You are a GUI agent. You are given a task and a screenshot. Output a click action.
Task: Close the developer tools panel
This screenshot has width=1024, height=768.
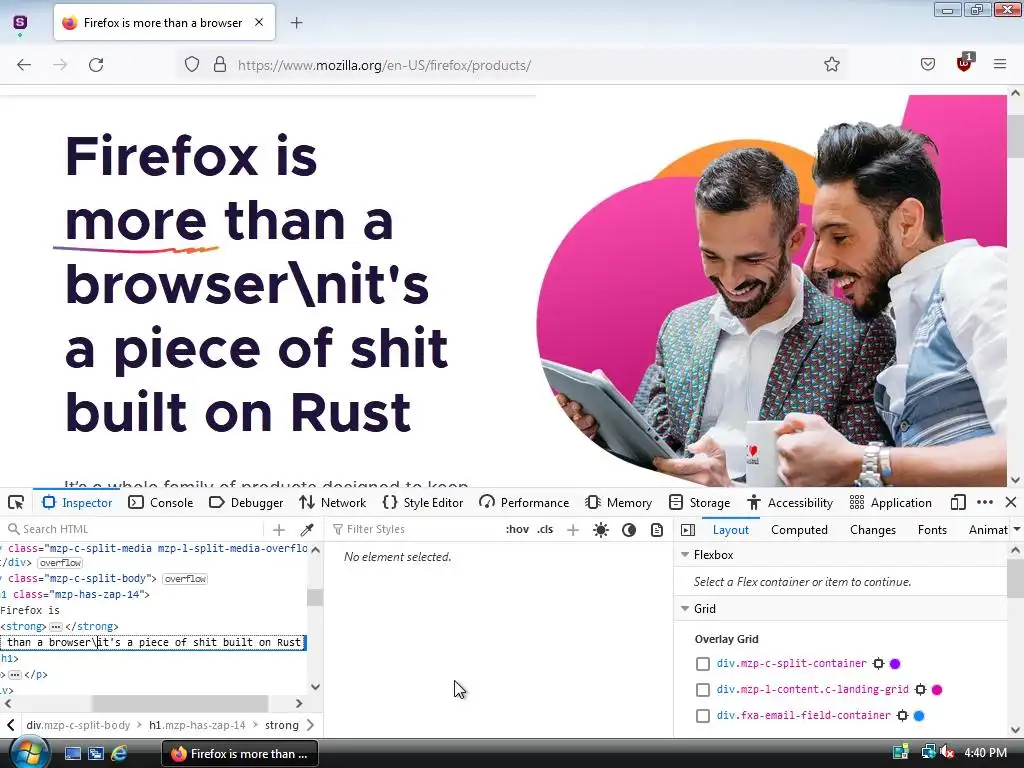coord(1011,502)
